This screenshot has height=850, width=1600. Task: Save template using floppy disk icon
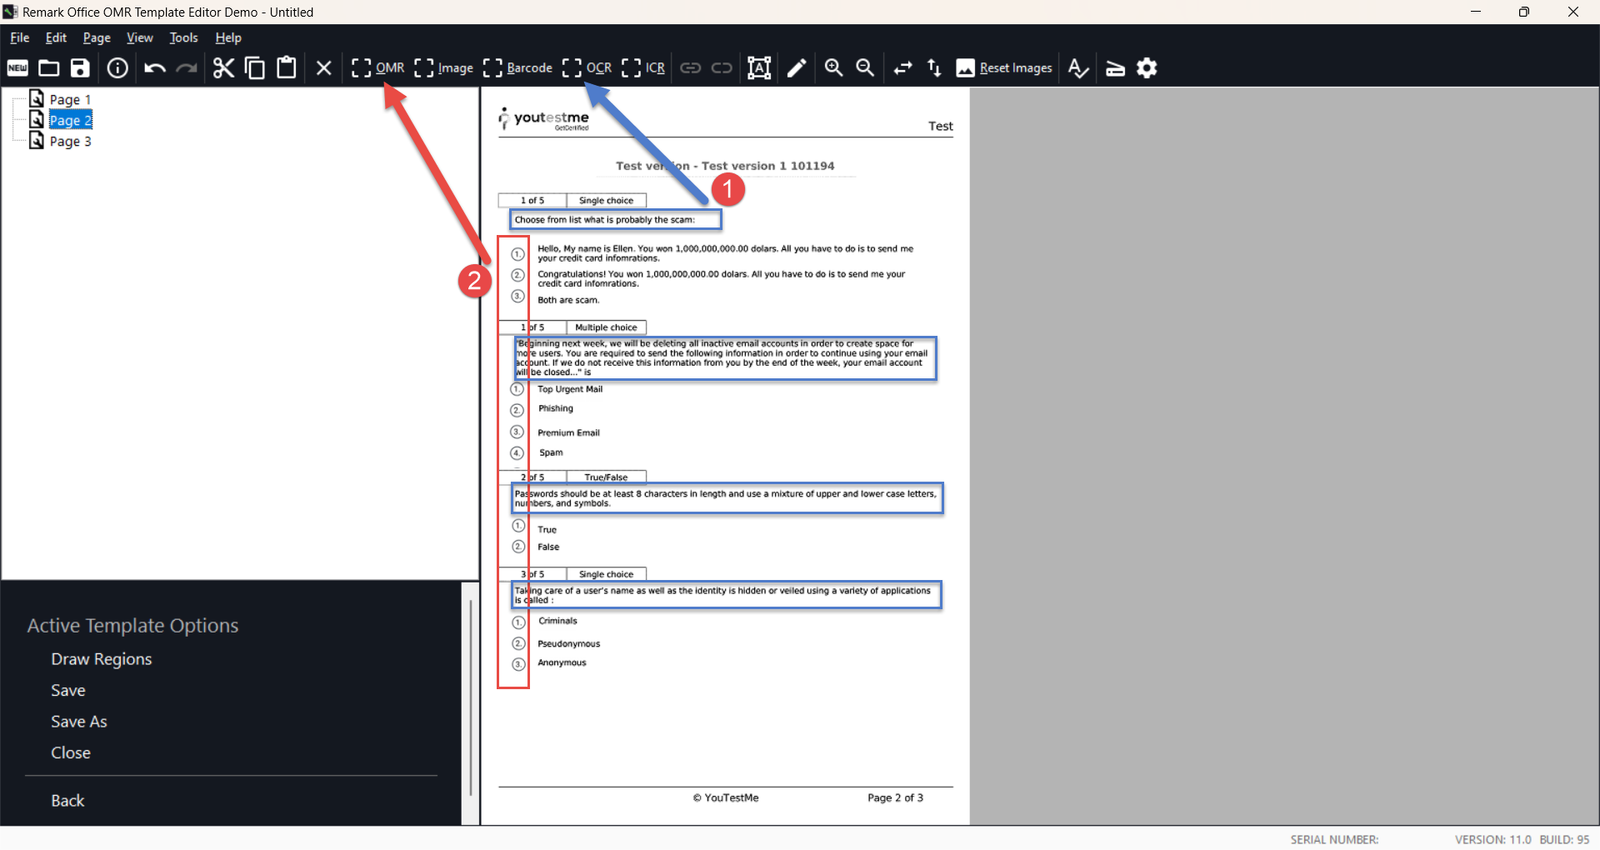coord(80,68)
